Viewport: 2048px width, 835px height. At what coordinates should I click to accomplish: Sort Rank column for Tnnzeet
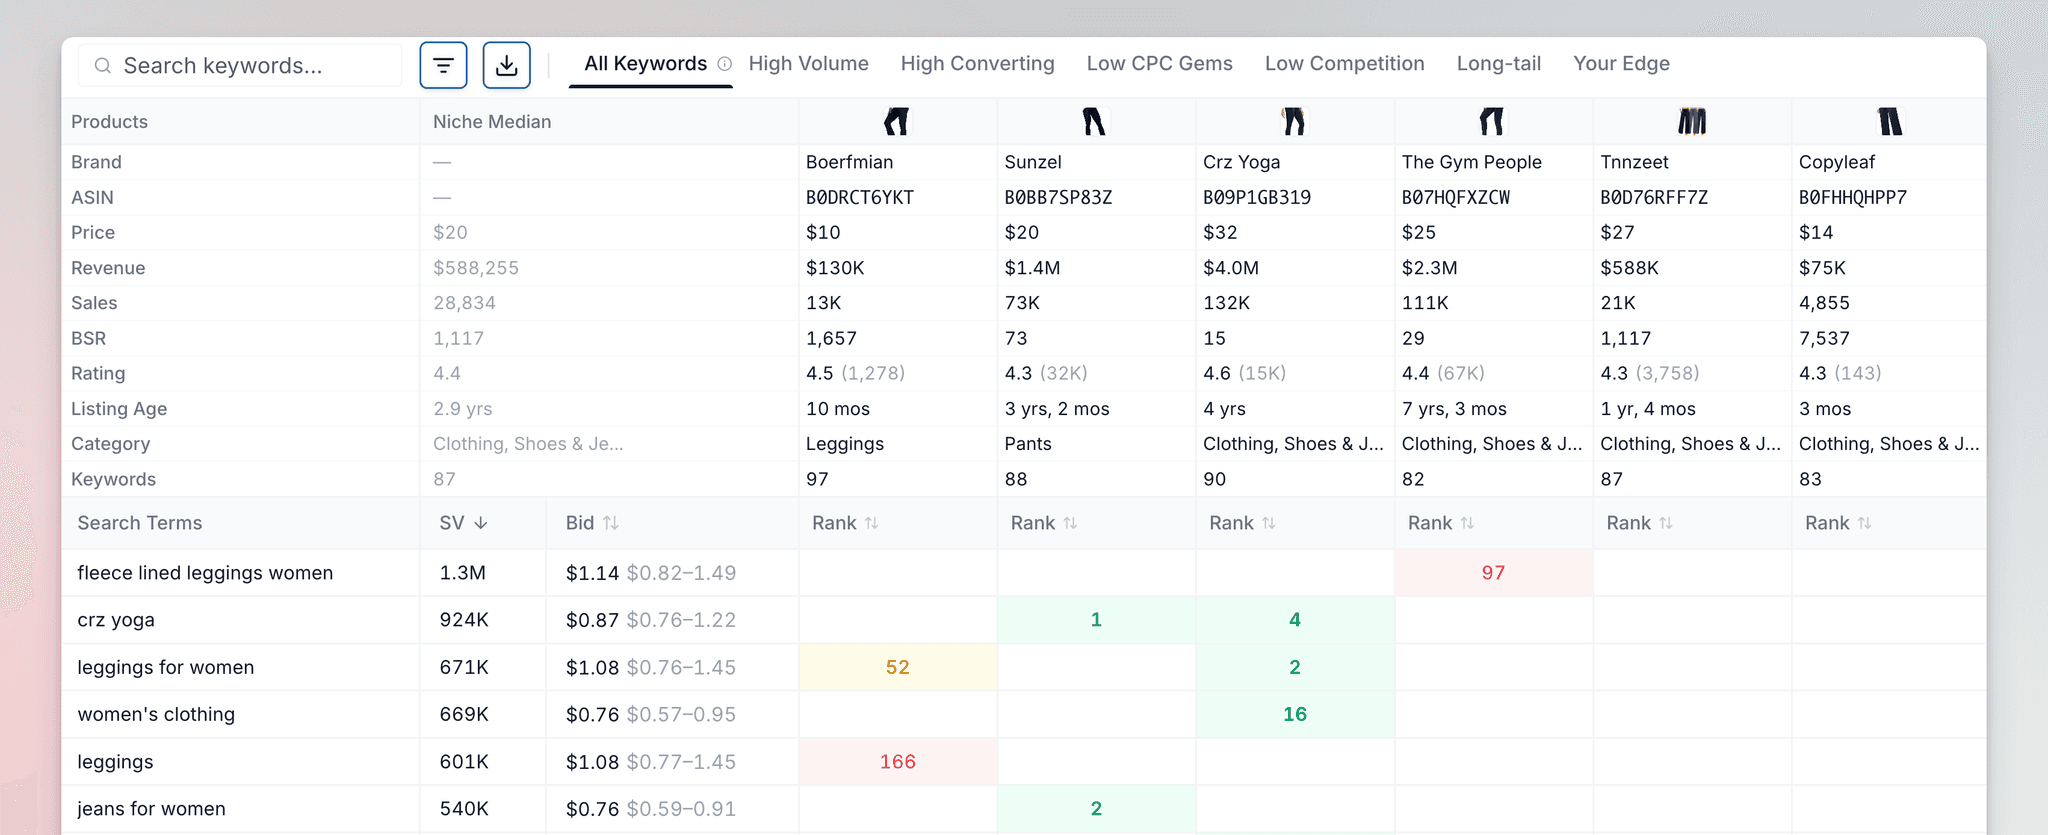(1666, 523)
